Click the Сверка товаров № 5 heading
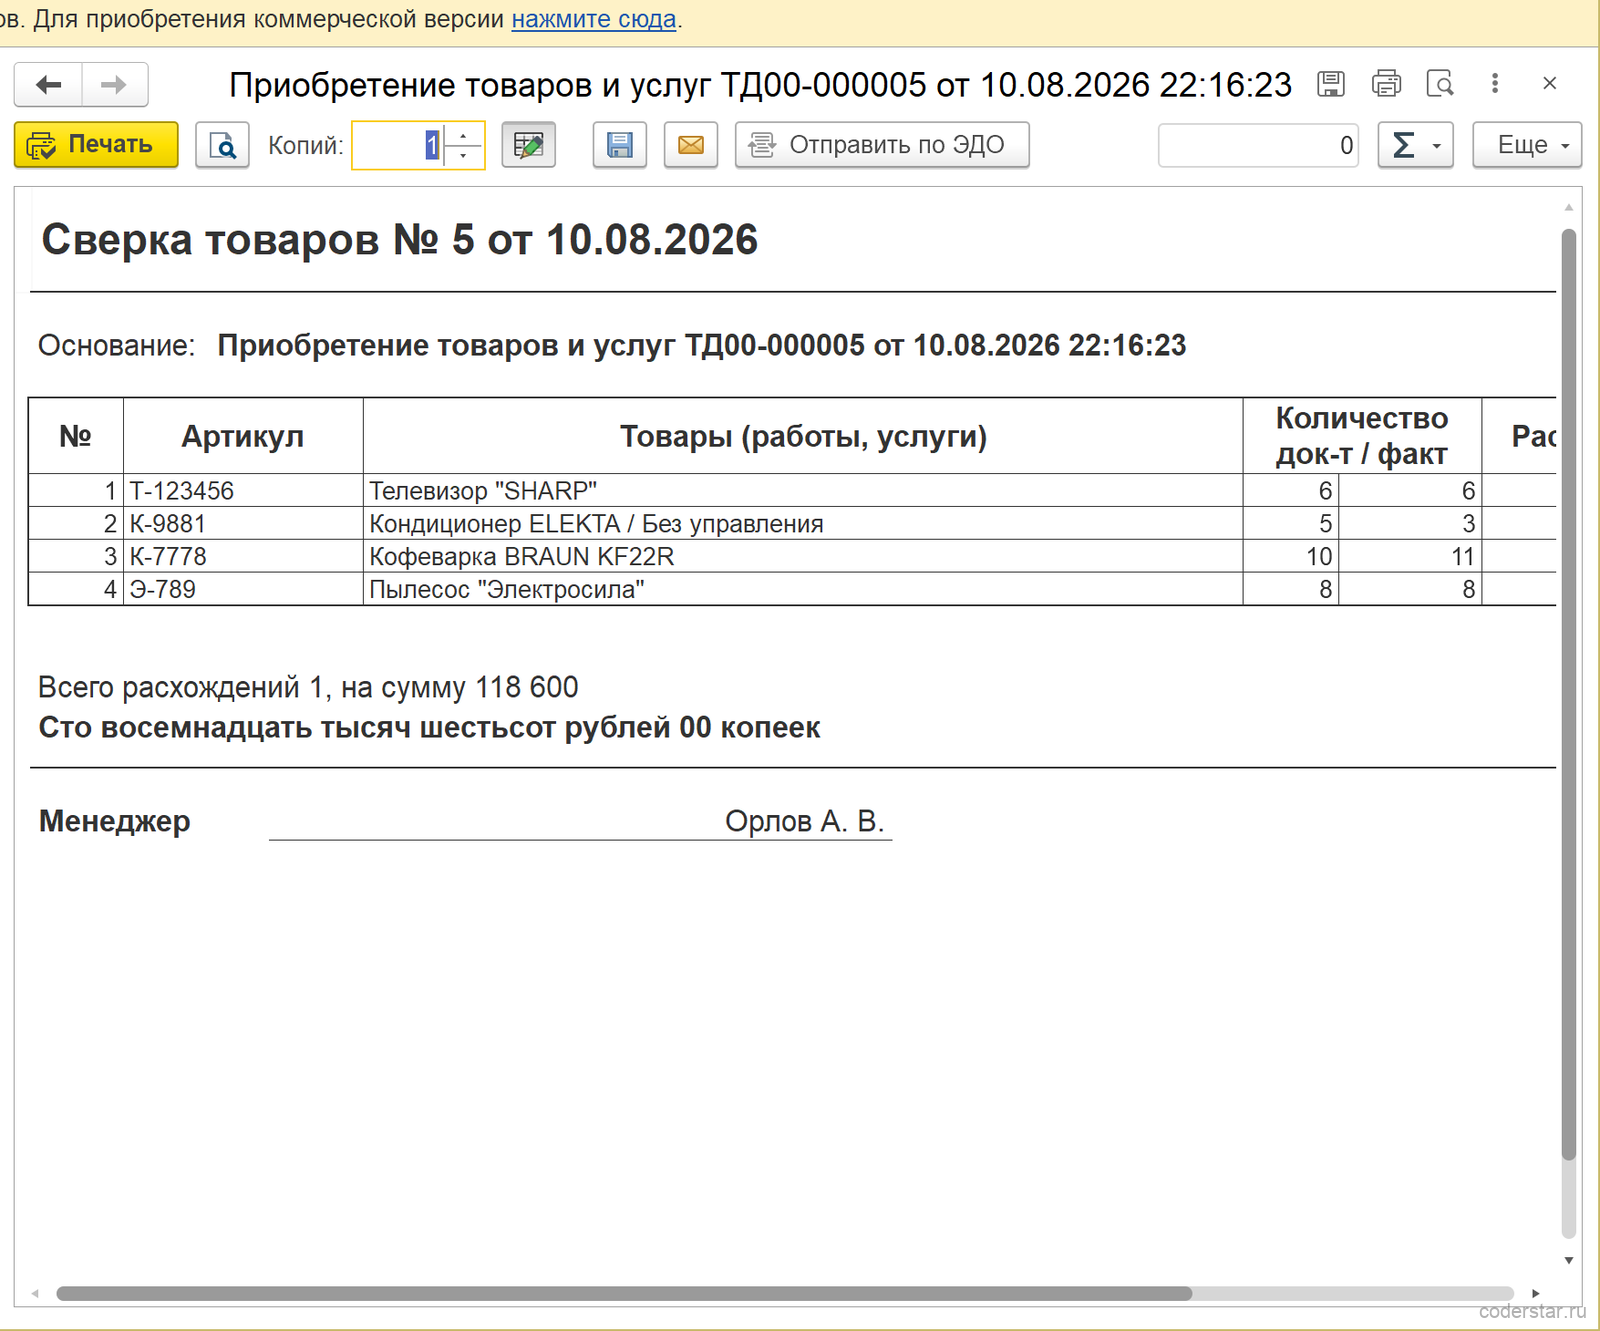 (400, 240)
